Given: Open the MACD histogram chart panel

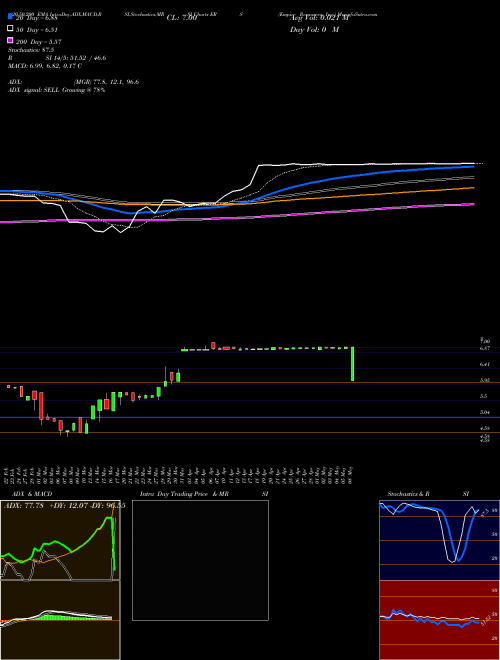Looking at the screenshot, I should 60,620.
